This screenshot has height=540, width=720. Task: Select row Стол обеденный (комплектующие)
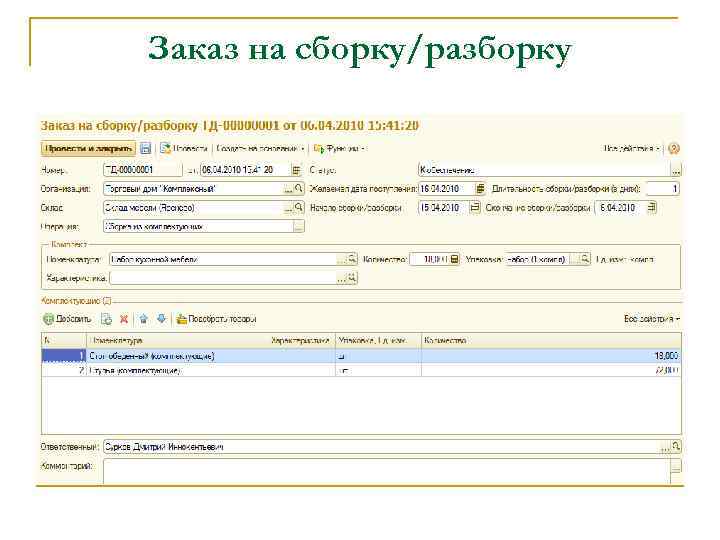pos(361,356)
